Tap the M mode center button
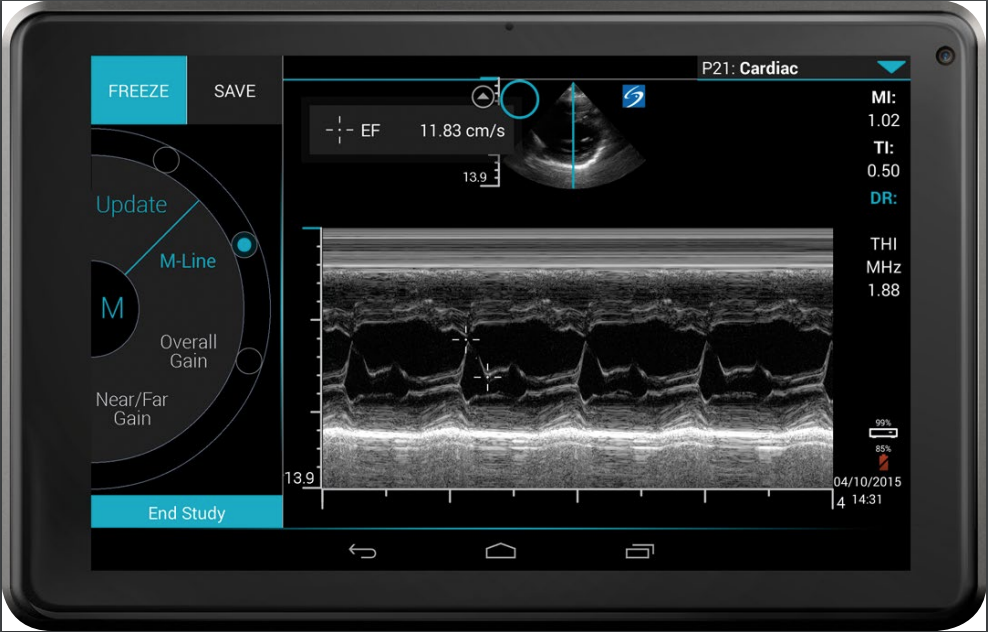Screen dimensions: 988x632 [112, 308]
